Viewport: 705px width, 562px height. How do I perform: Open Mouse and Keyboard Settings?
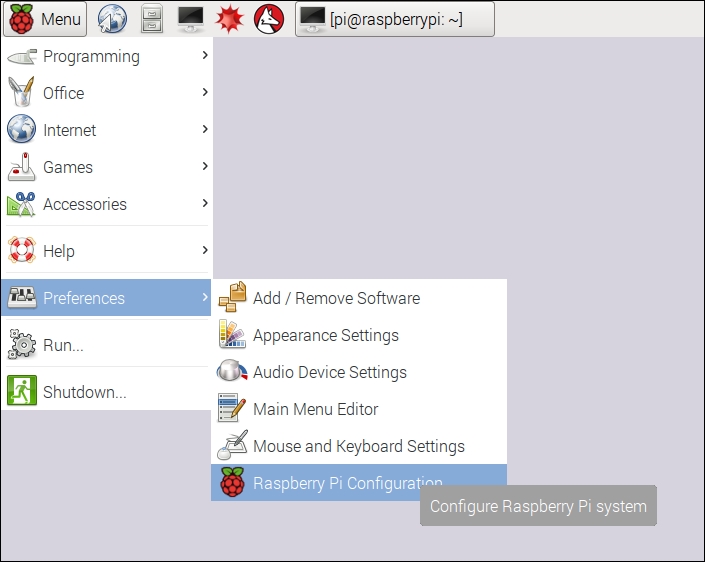[x=359, y=446]
